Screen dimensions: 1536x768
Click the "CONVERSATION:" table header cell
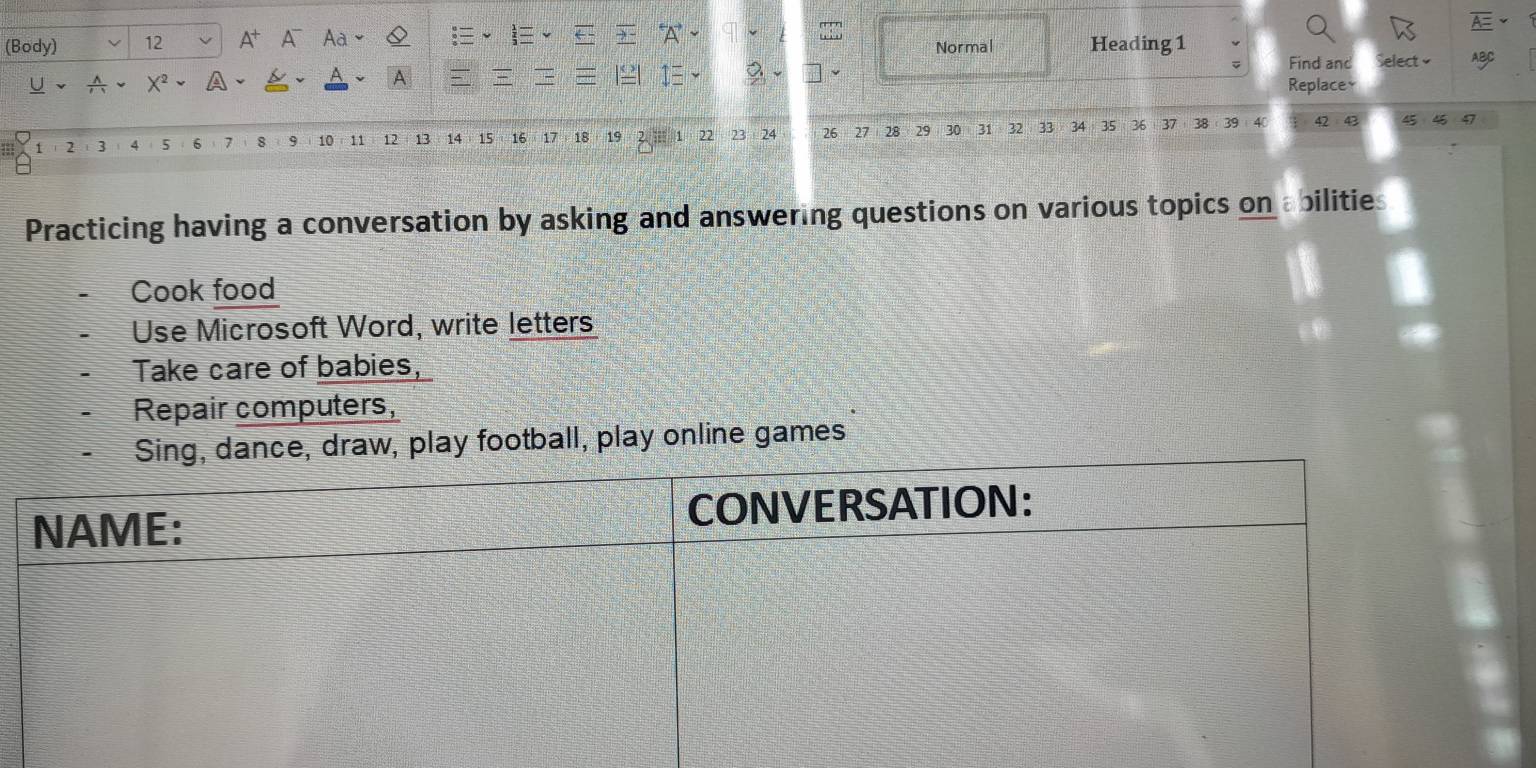990,503
